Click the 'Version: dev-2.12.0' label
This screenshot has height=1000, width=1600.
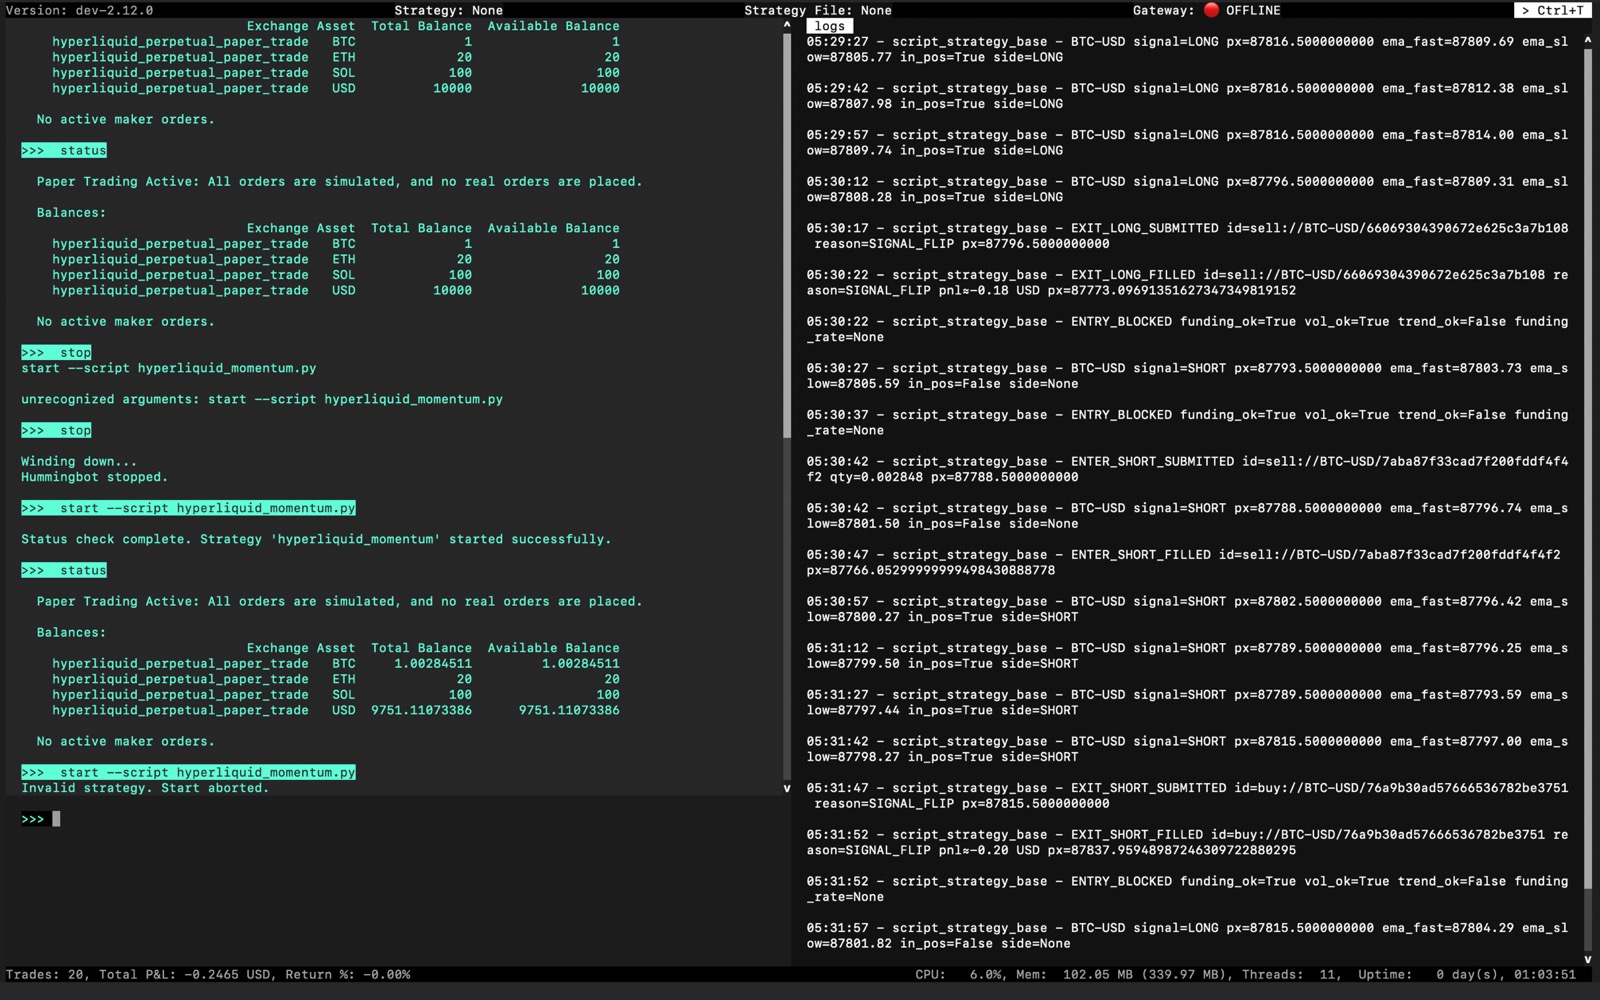(80, 10)
